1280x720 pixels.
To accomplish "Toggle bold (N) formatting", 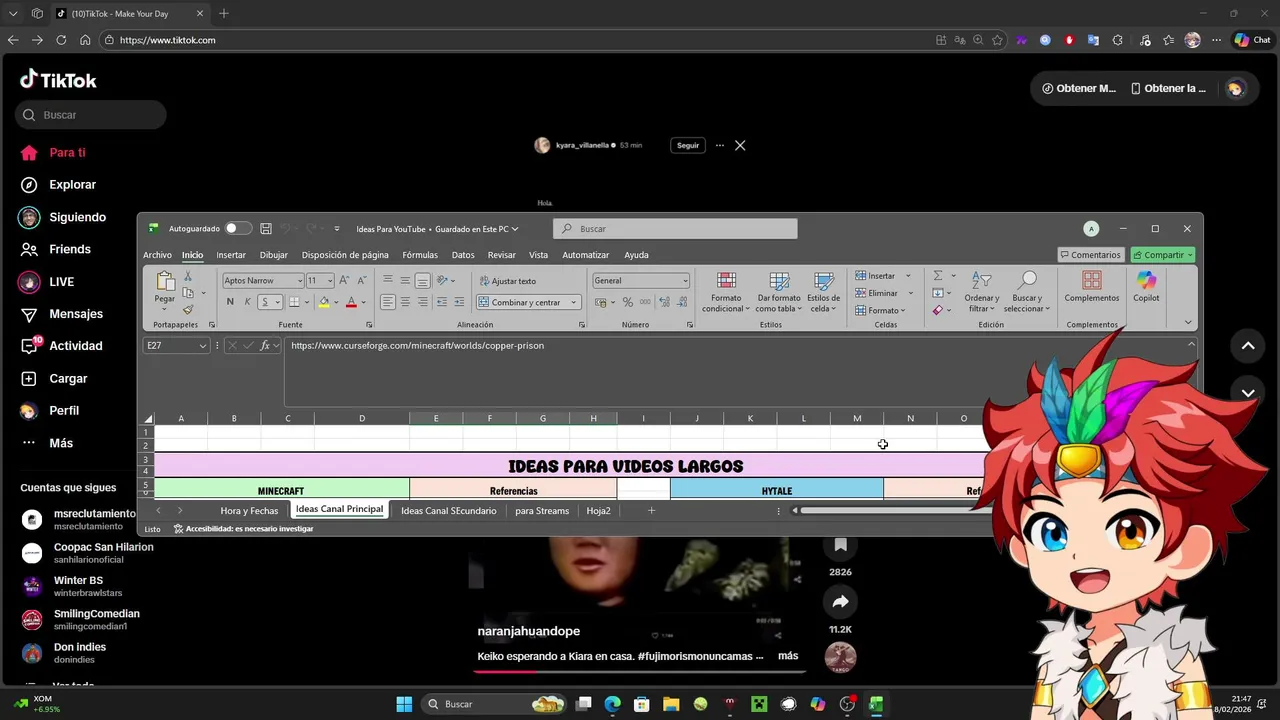I will coord(230,302).
